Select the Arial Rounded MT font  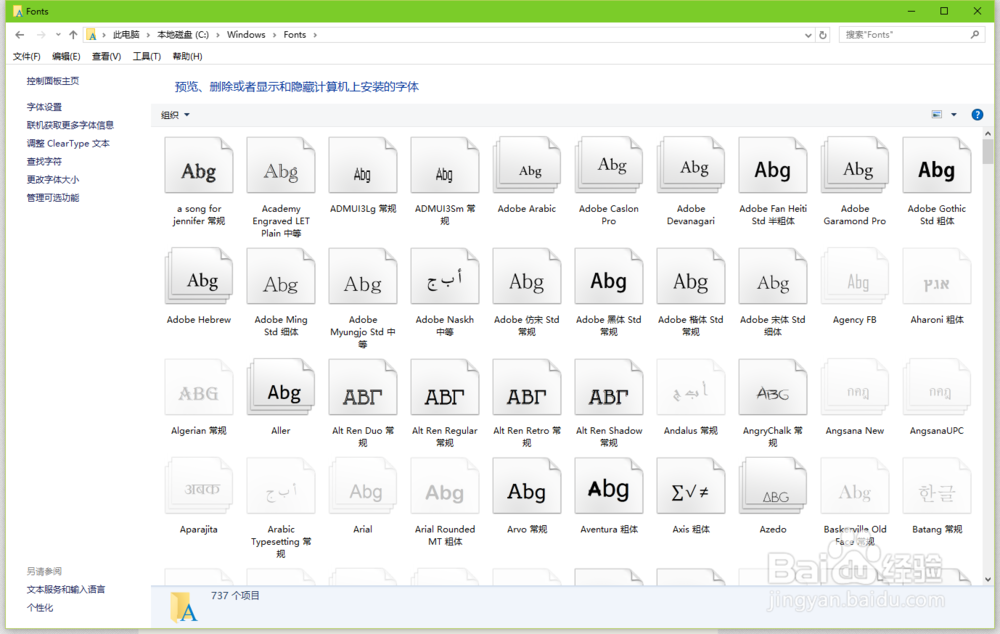pyautogui.click(x=445, y=486)
